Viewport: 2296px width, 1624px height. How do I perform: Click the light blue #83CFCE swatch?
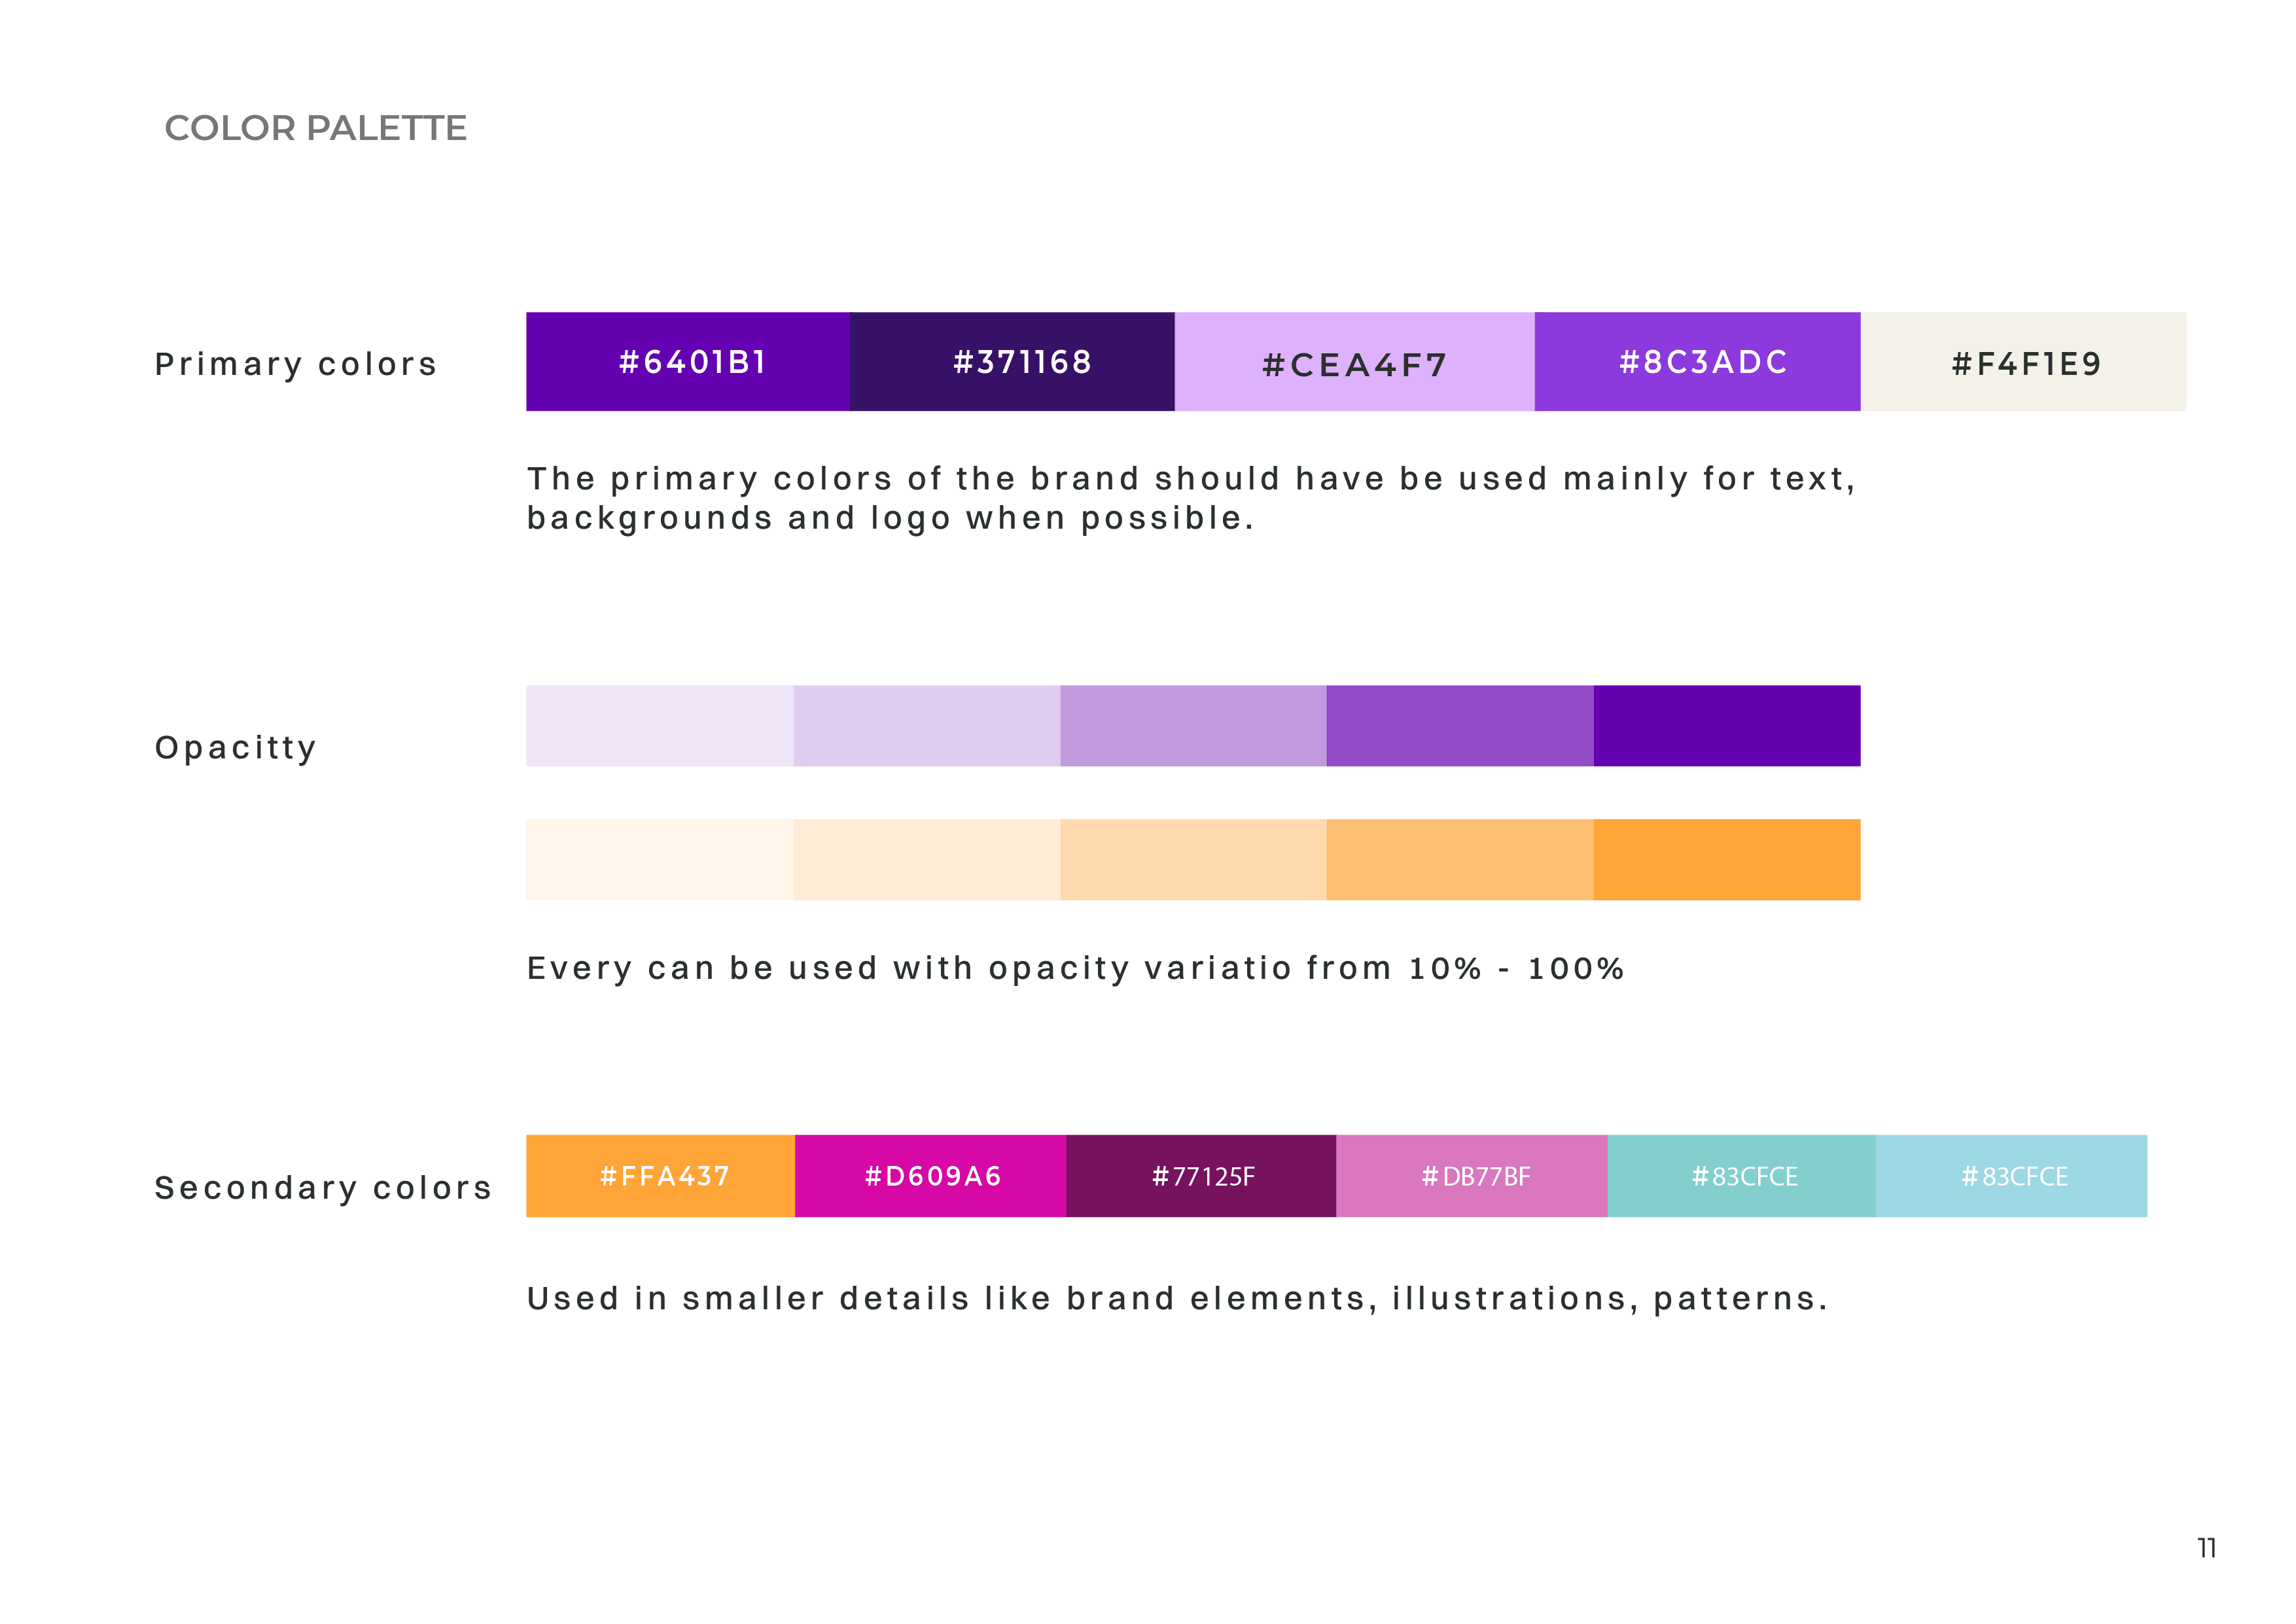point(2012,1176)
